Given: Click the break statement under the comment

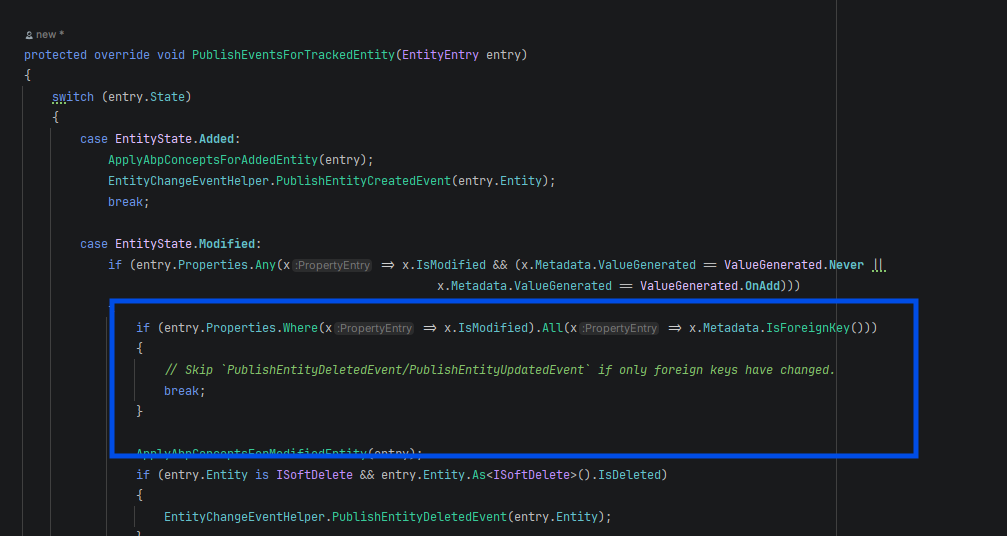Looking at the screenshot, I should [x=182, y=391].
